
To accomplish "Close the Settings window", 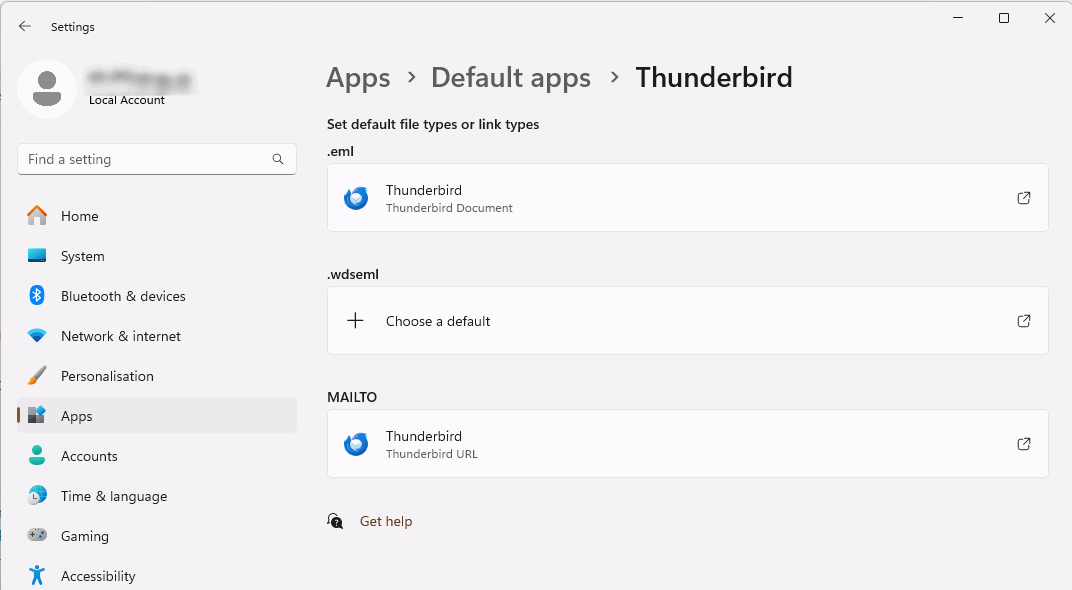I will pyautogui.click(x=1049, y=18).
